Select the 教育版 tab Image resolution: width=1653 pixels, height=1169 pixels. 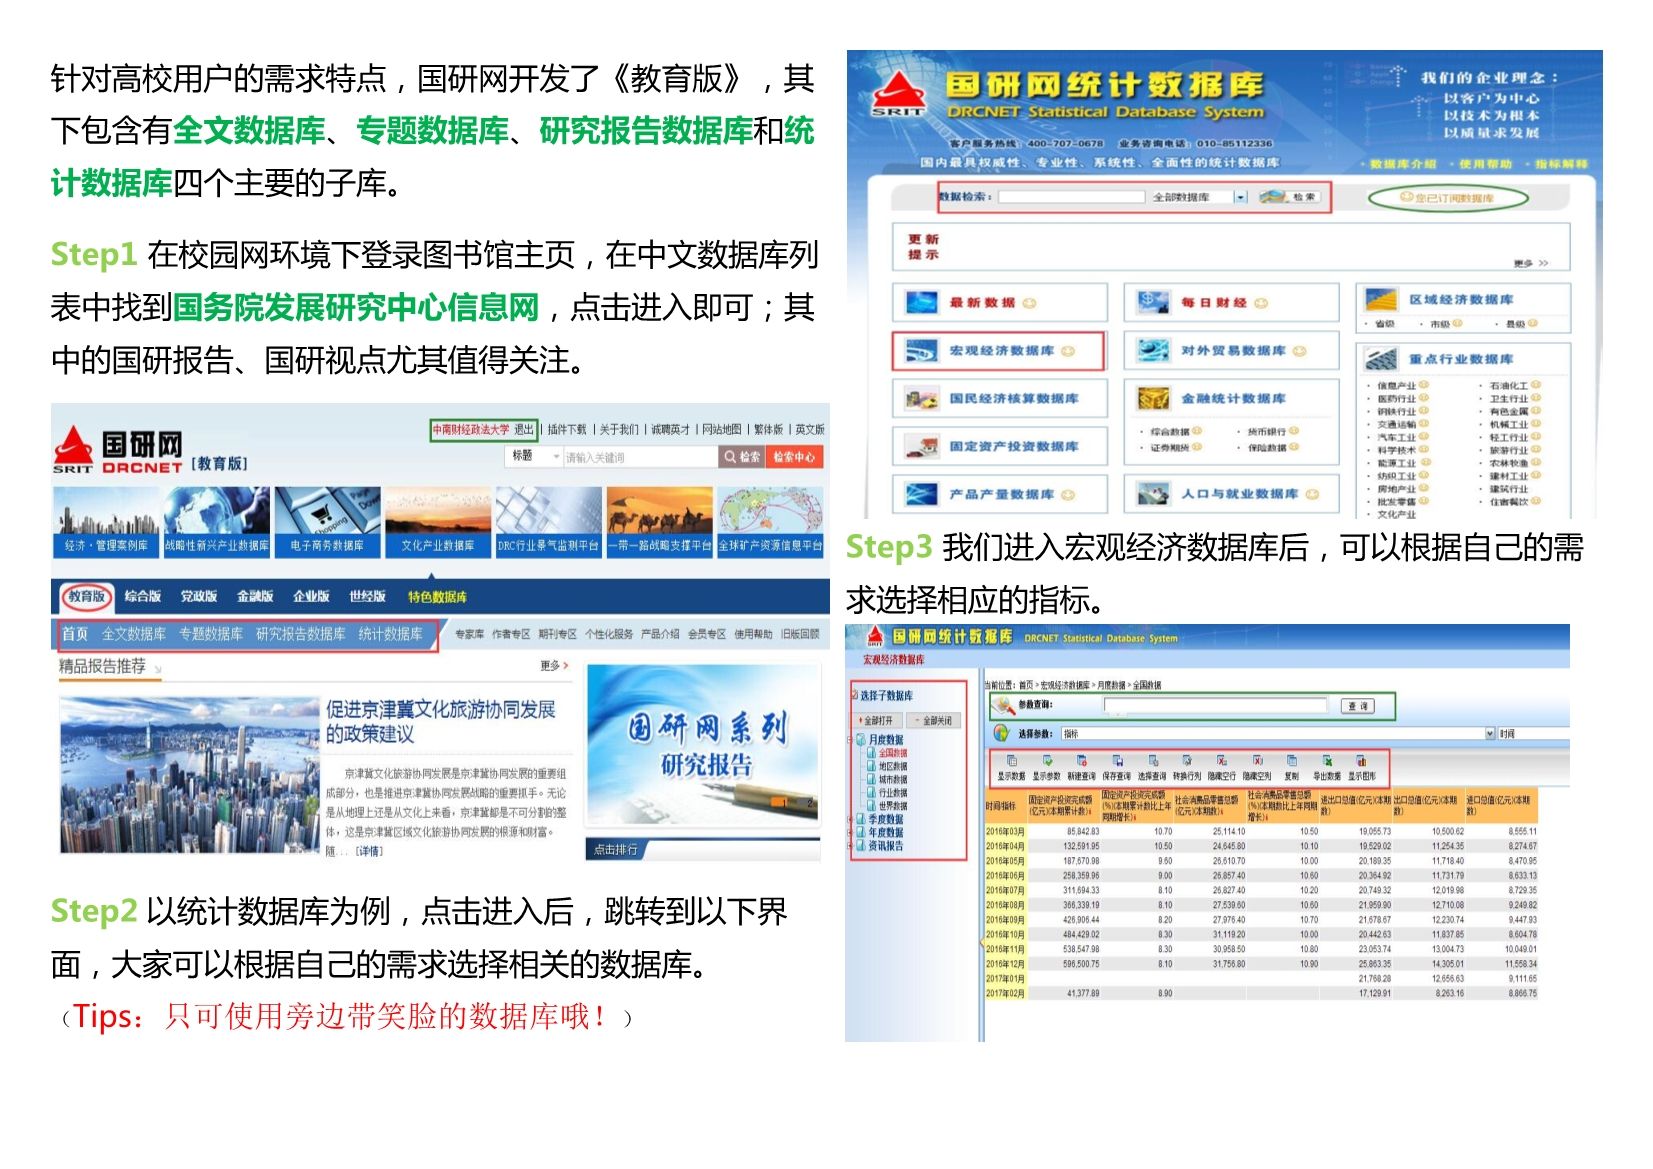click(x=87, y=596)
